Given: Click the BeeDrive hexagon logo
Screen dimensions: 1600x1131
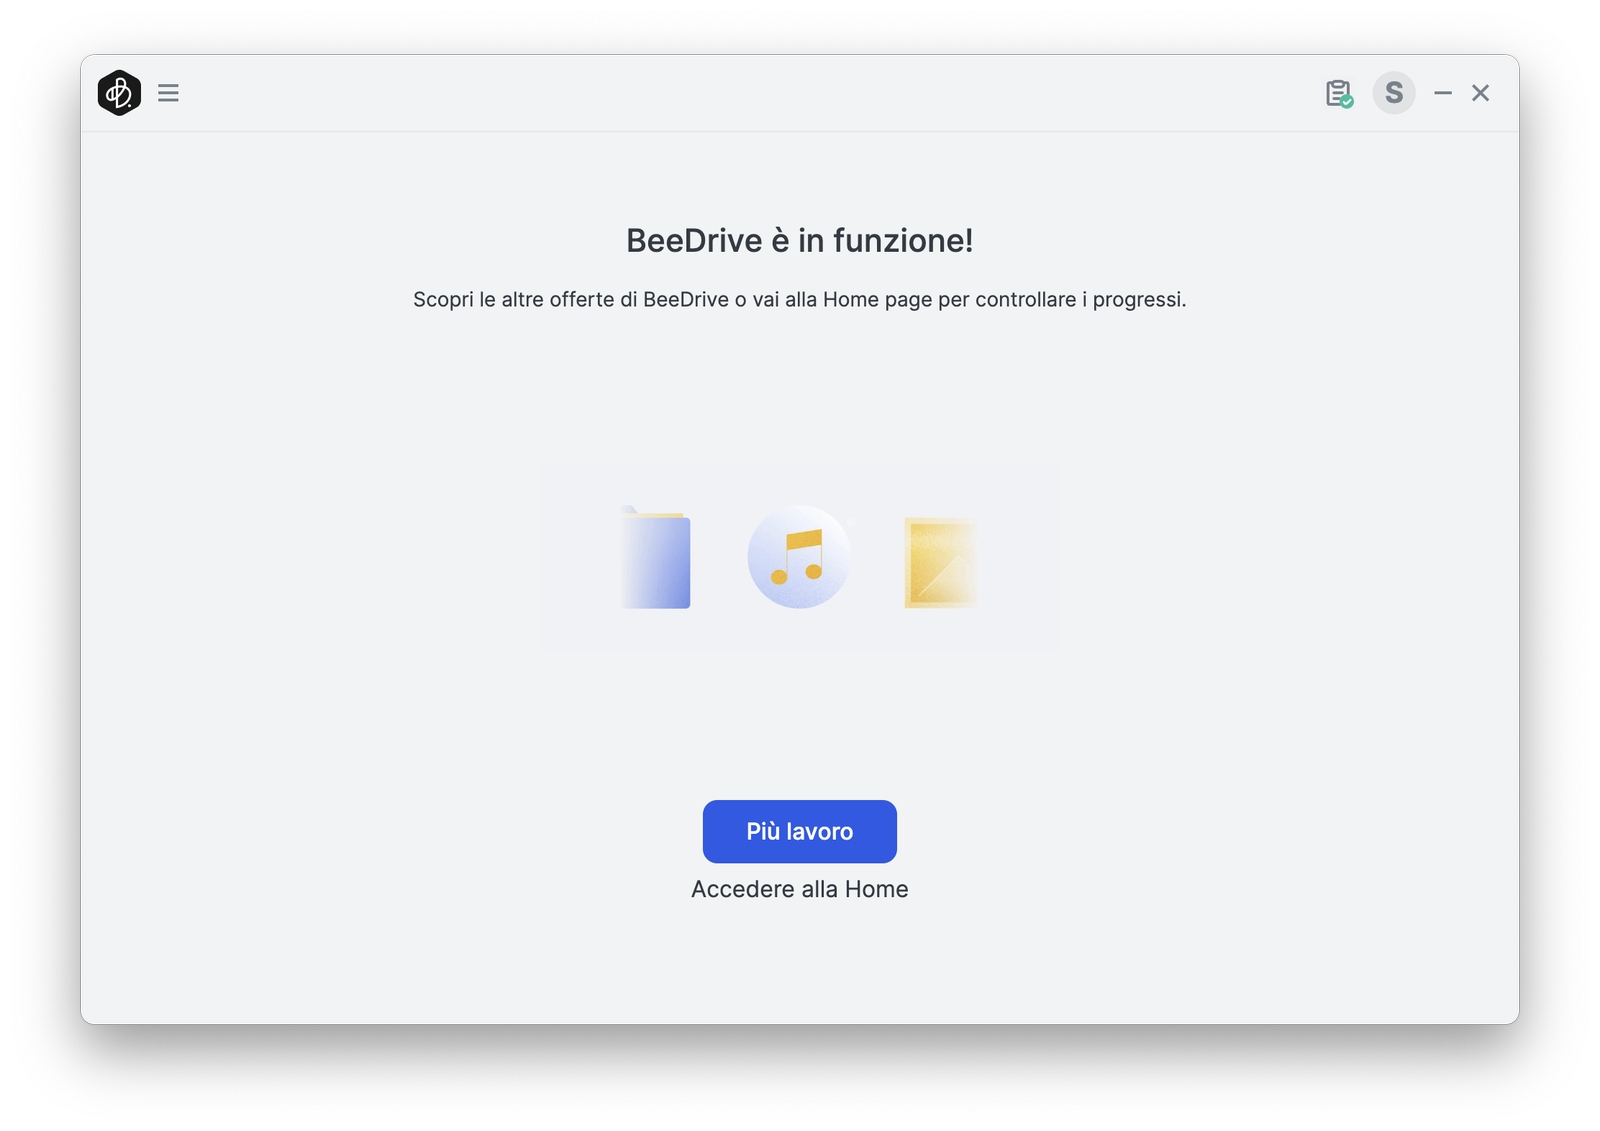Looking at the screenshot, I should tap(119, 93).
